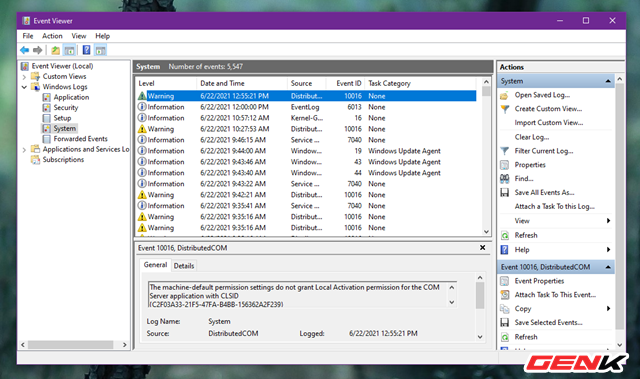The width and height of the screenshot is (640, 379).
Task: Select the Forwarded Events log
Action: tap(80, 139)
